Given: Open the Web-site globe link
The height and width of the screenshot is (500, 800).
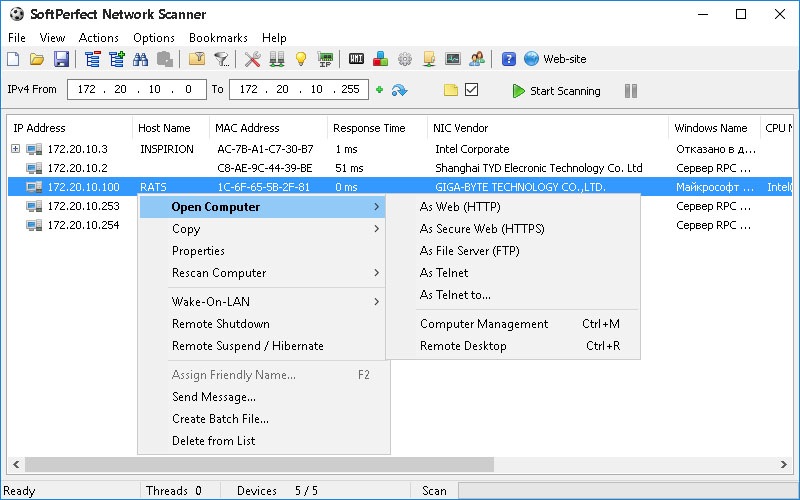Looking at the screenshot, I should [555, 59].
